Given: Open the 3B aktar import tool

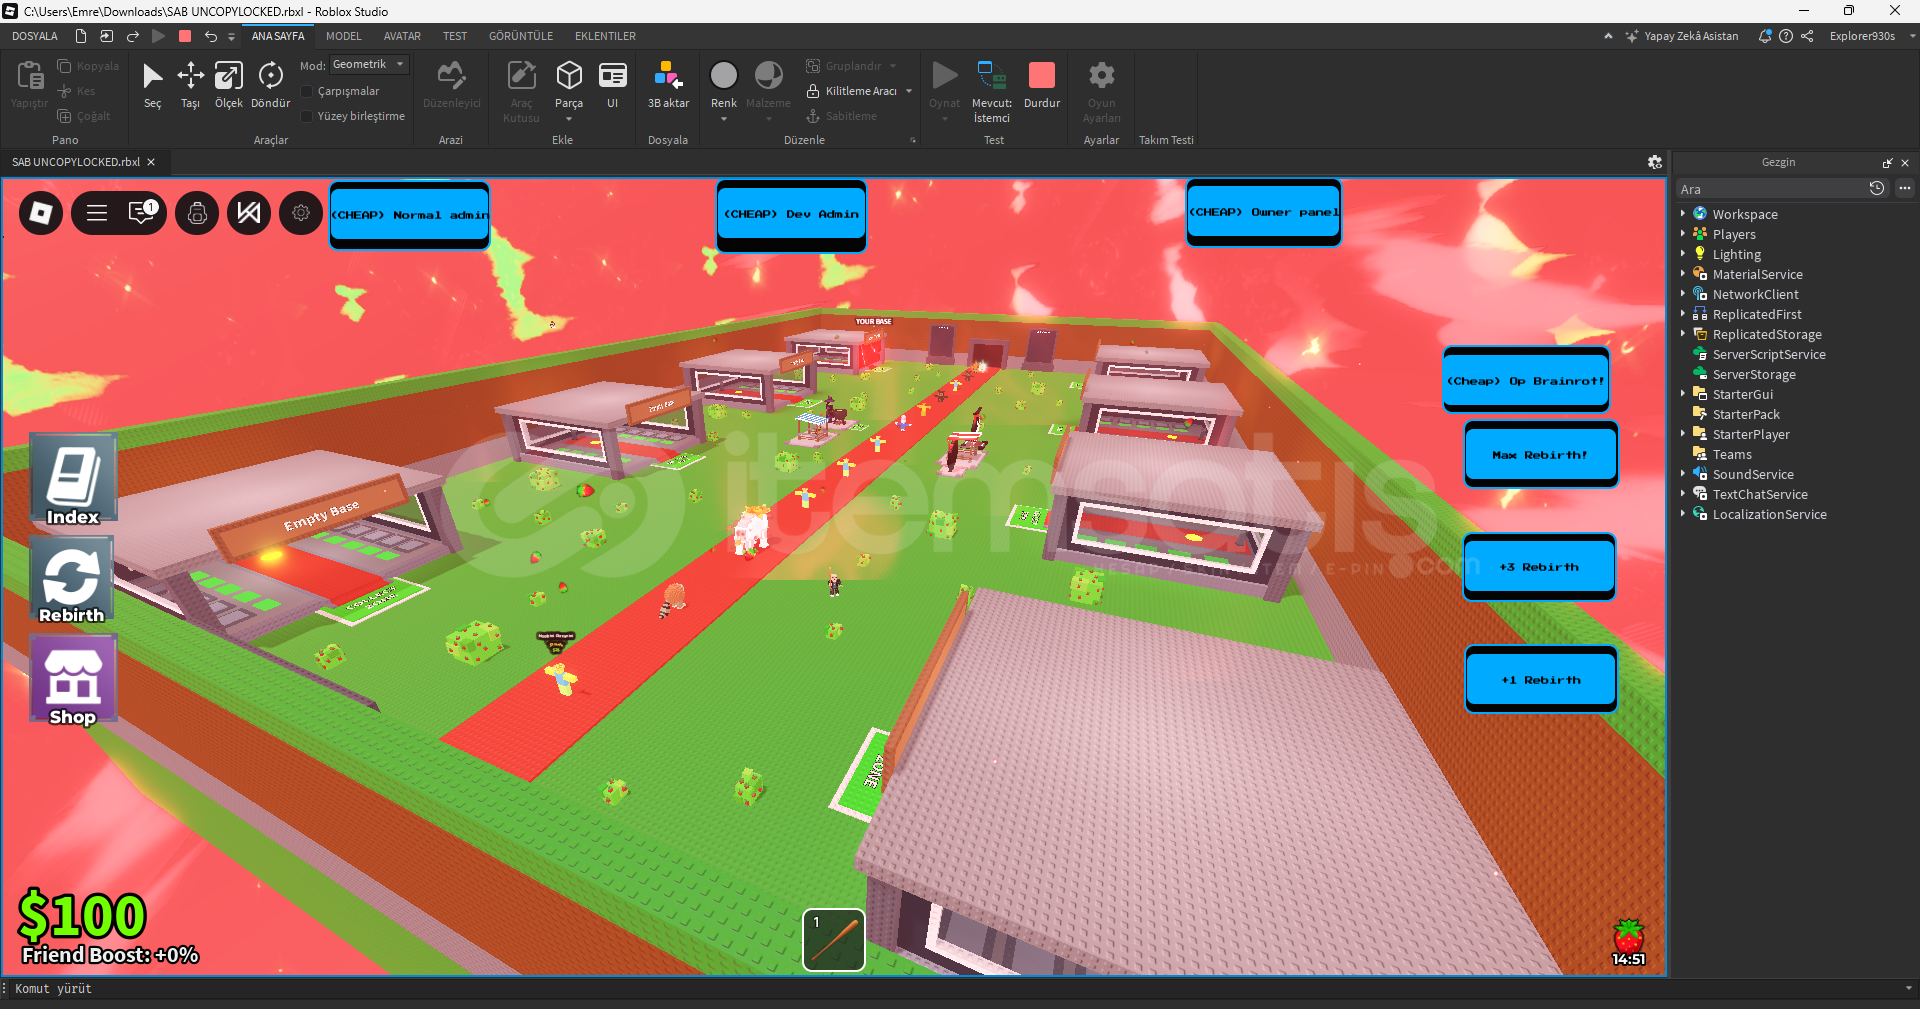Looking at the screenshot, I should click(668, 84).
